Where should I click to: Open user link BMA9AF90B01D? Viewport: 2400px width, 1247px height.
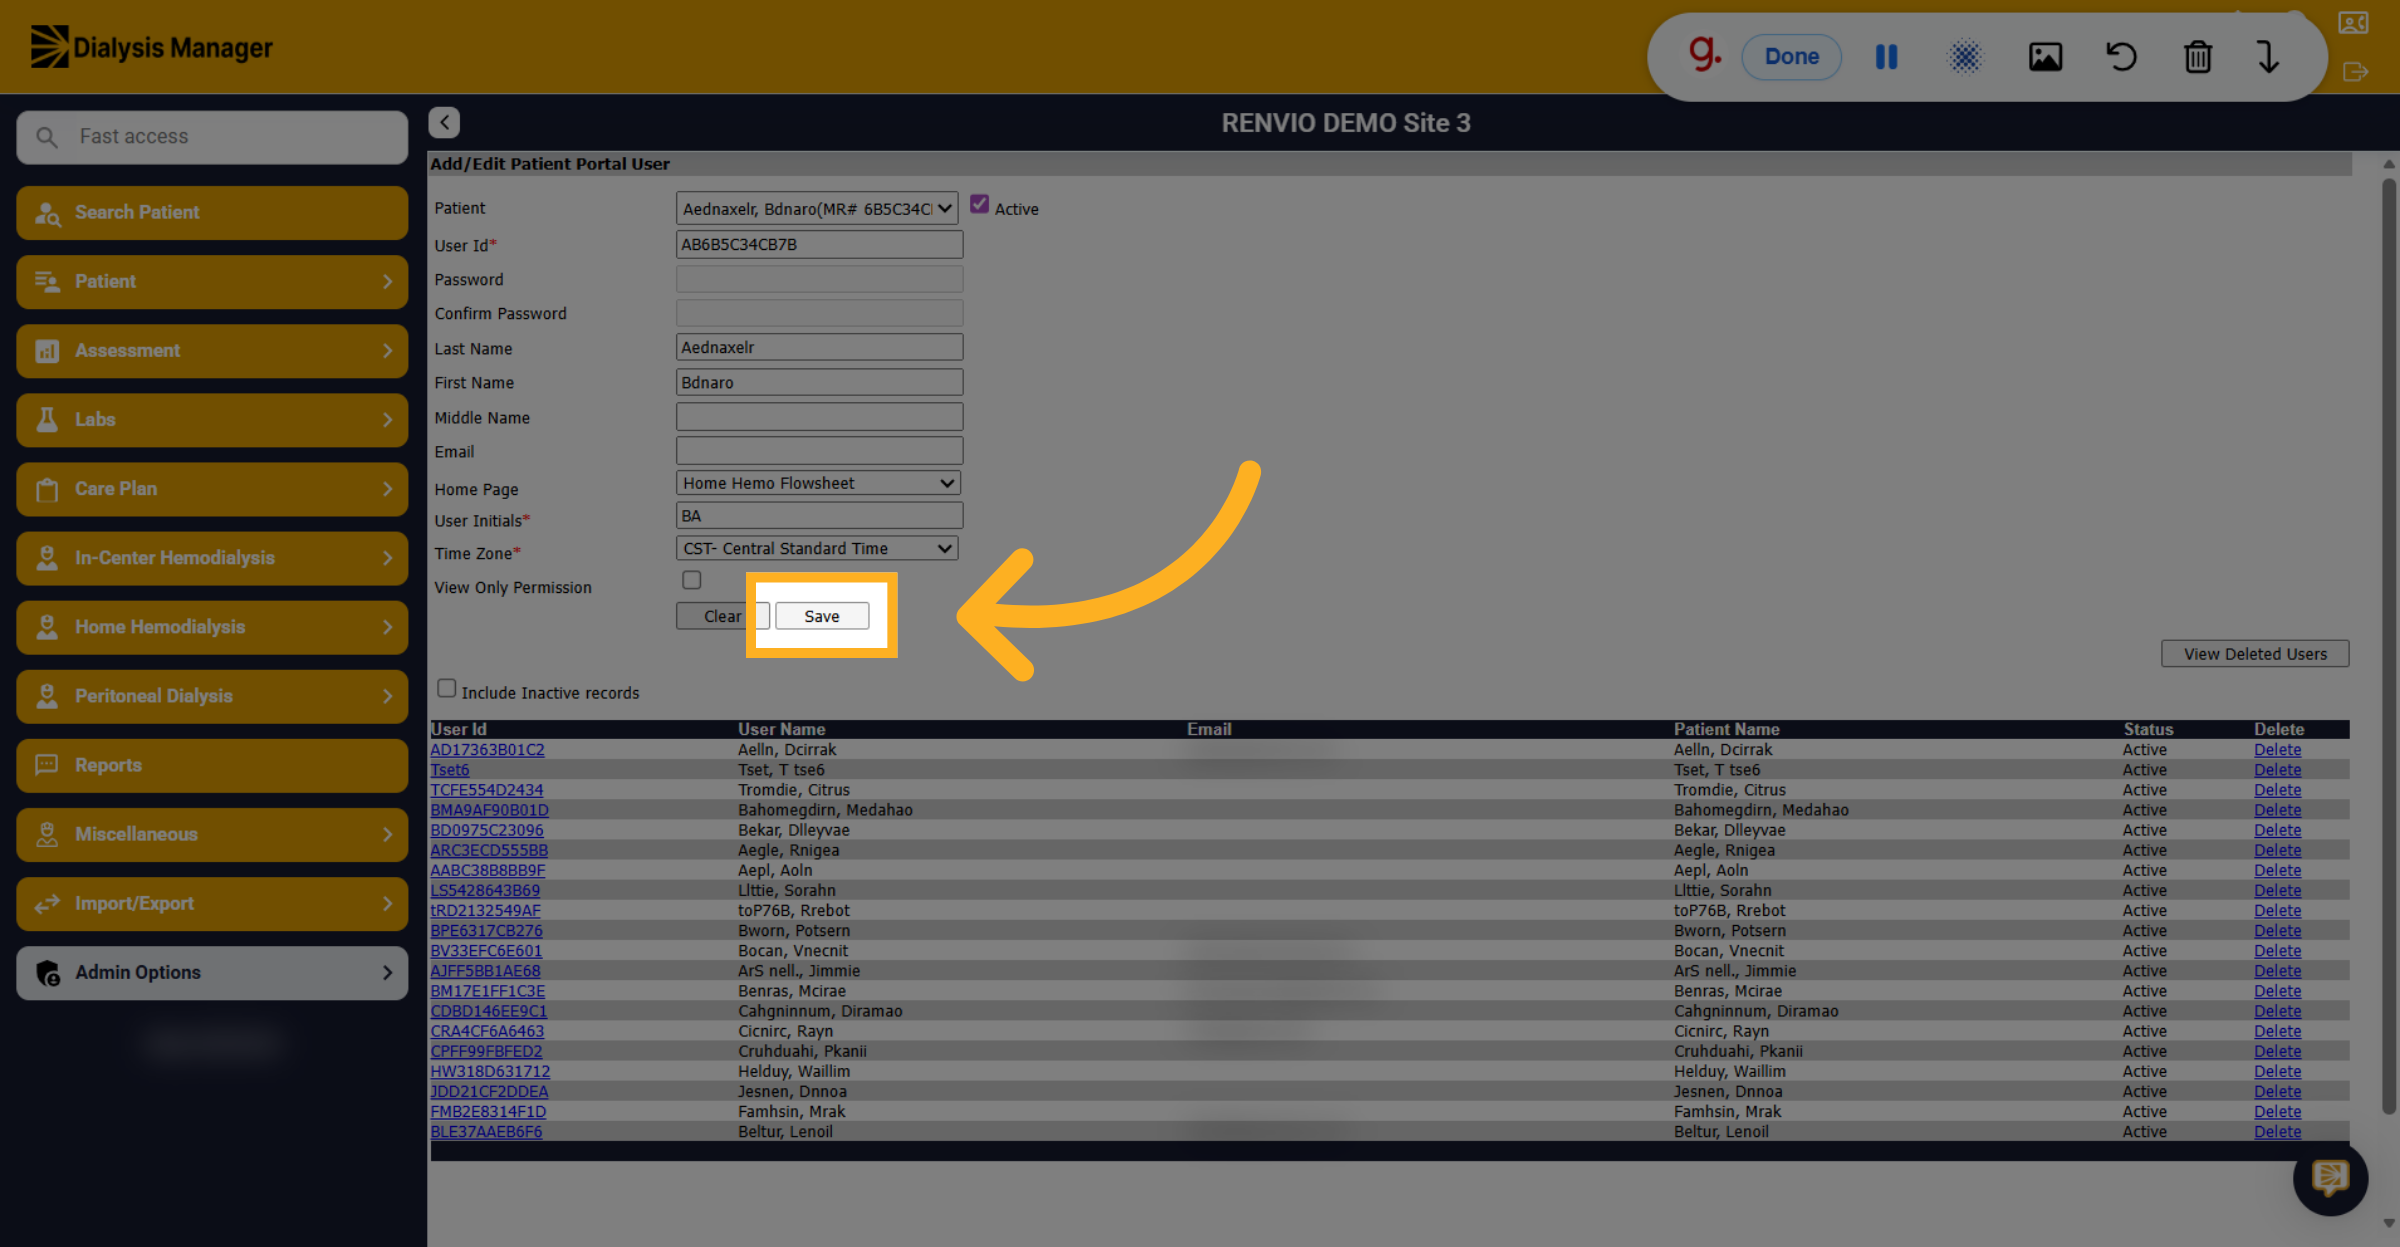489,810
